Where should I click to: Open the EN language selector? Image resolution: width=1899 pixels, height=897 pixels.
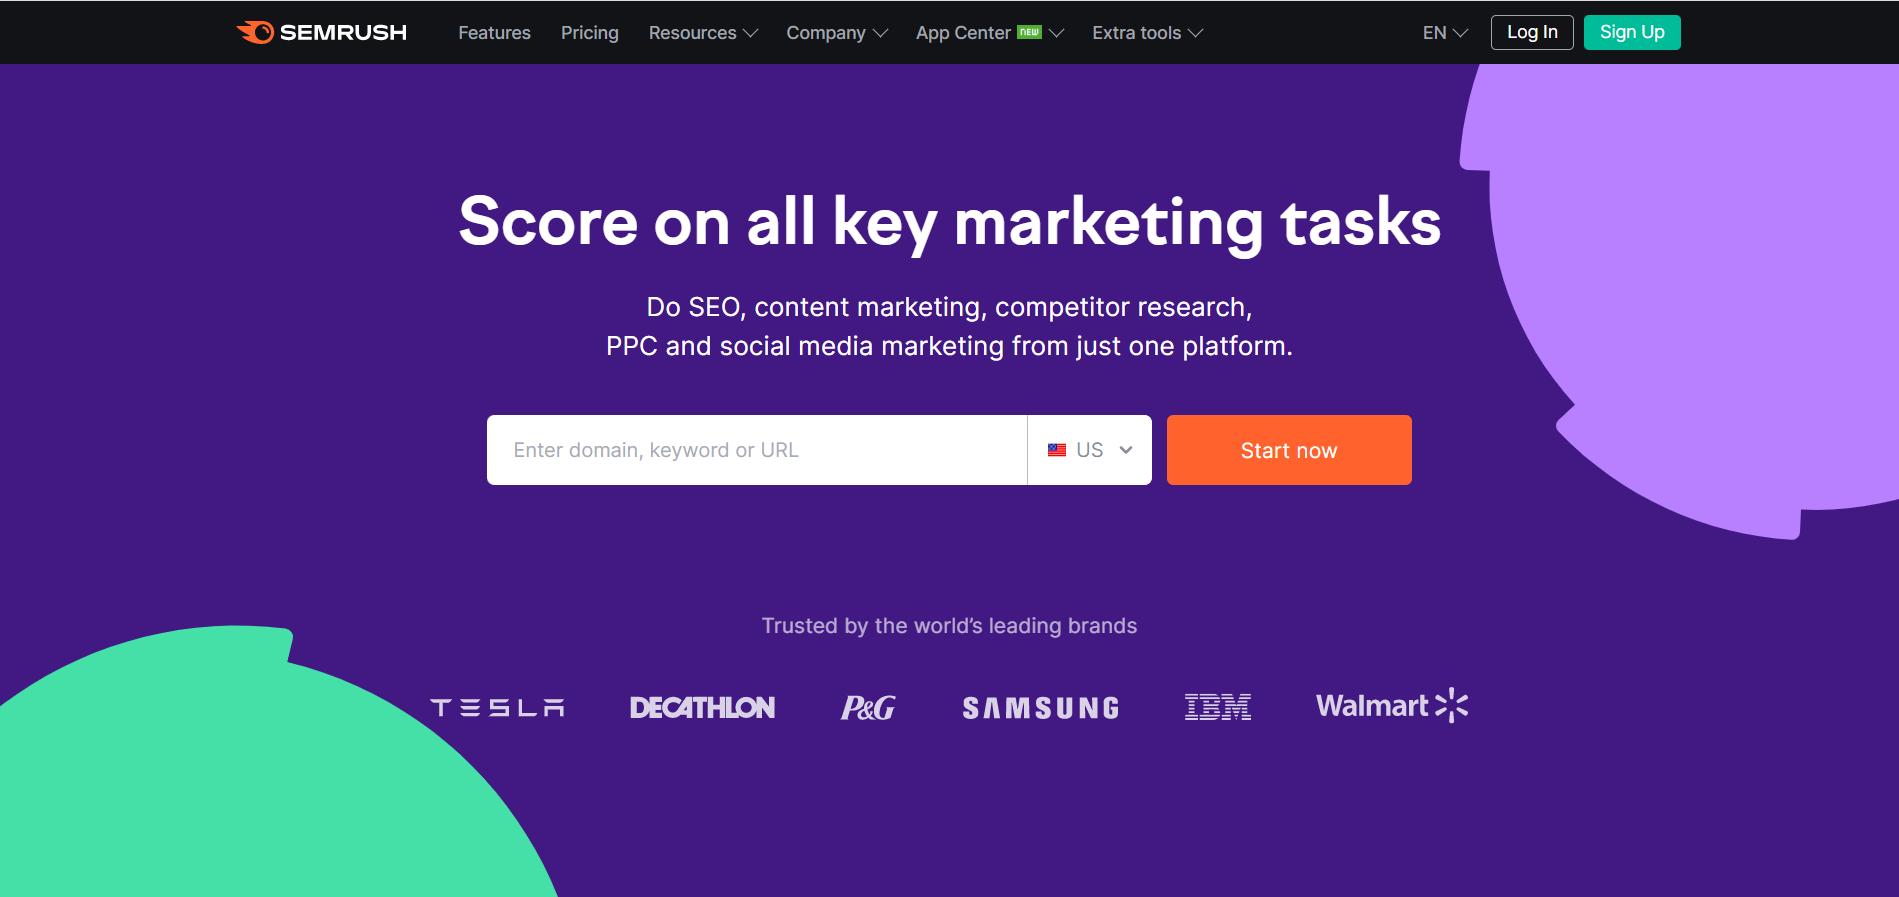click(x=1445, y=33)
